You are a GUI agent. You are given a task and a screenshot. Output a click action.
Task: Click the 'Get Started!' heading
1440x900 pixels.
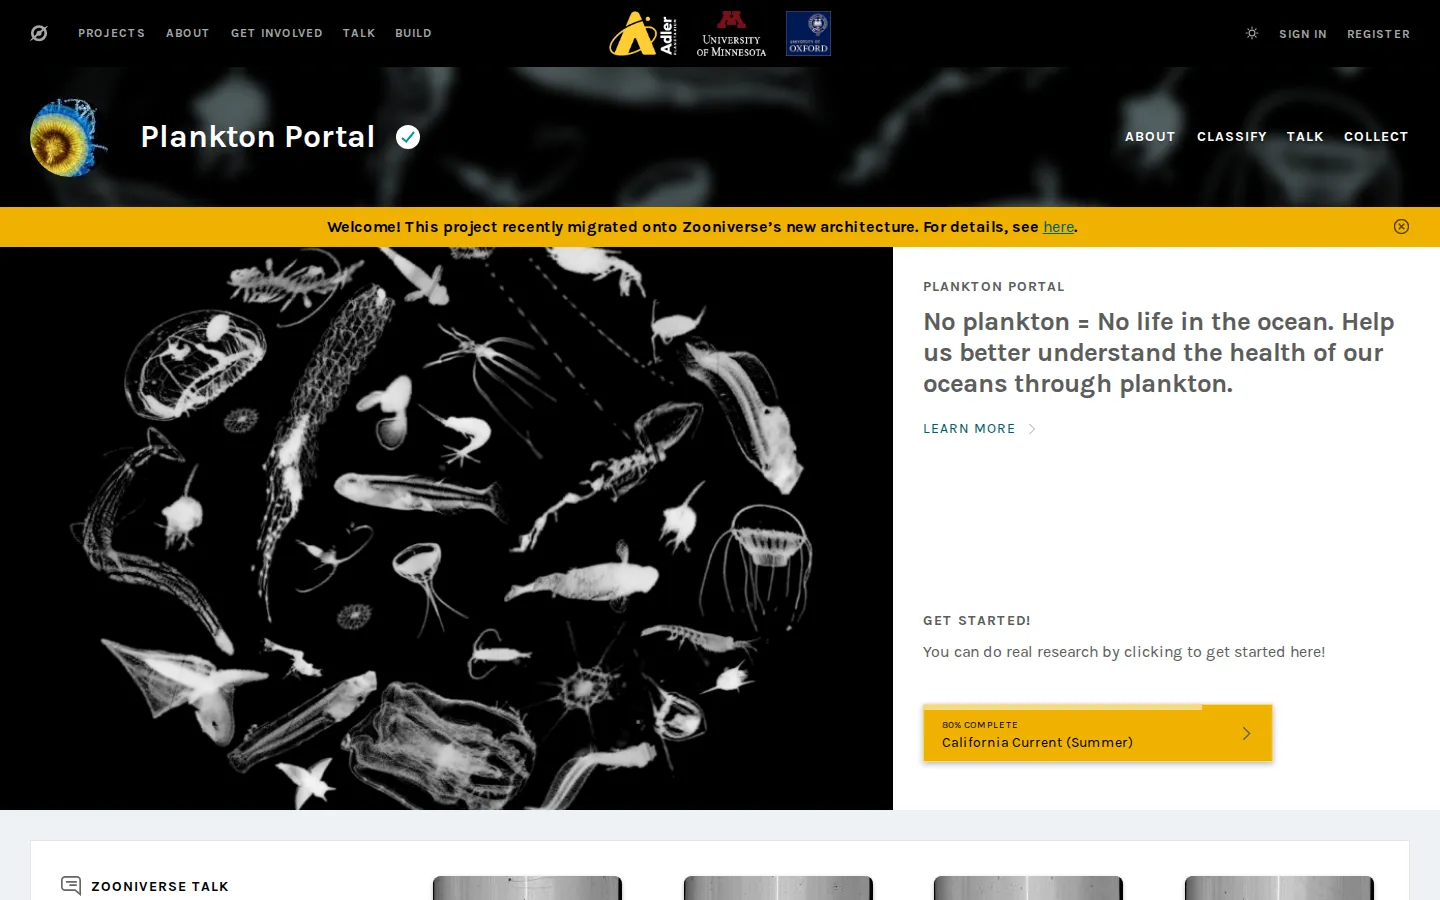point(977,621)
